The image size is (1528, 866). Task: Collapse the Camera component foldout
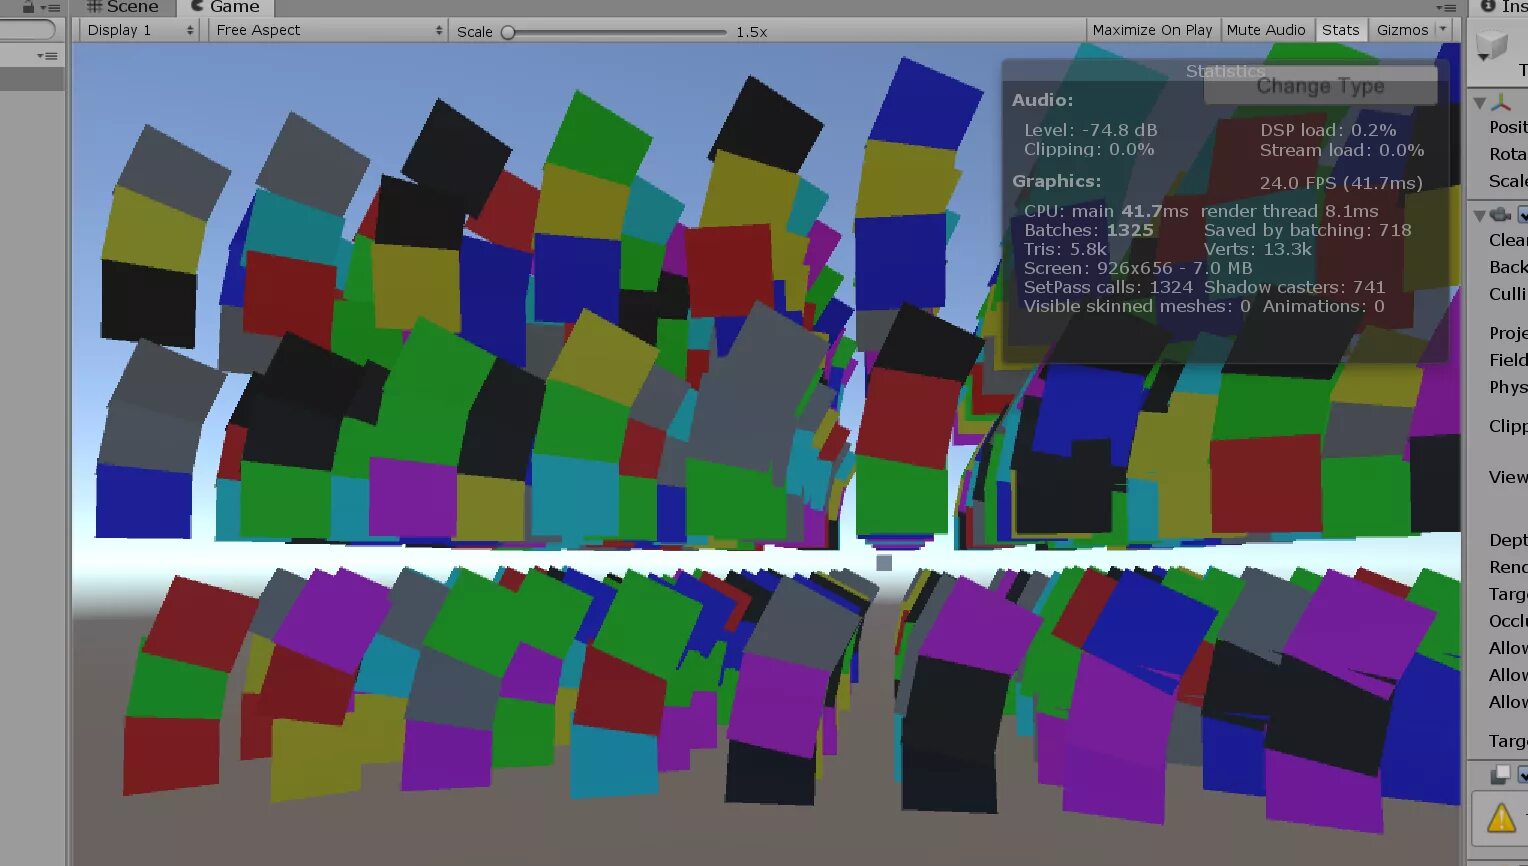(1480, 214)
